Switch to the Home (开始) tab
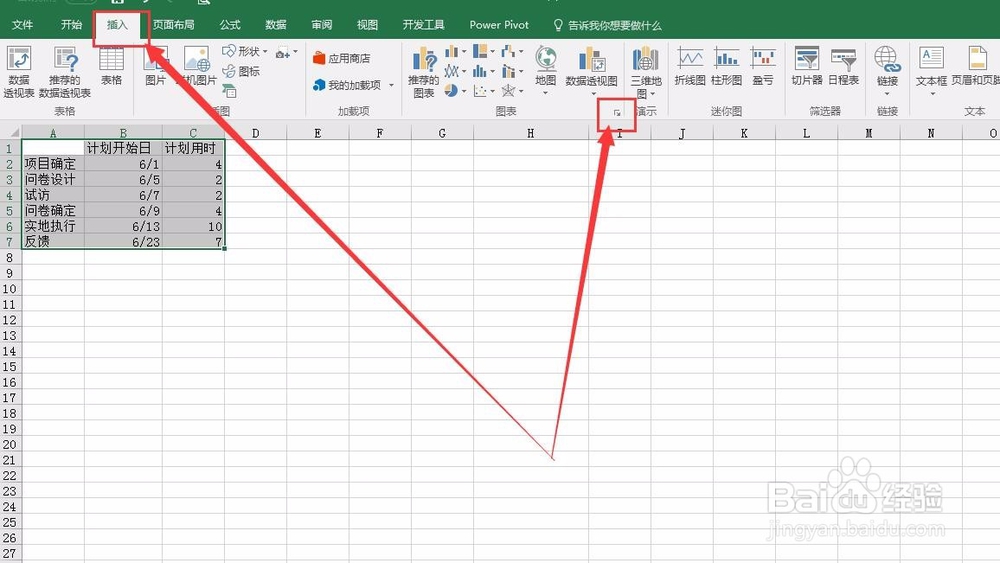 pyautogui.click(x=71, y=25)
